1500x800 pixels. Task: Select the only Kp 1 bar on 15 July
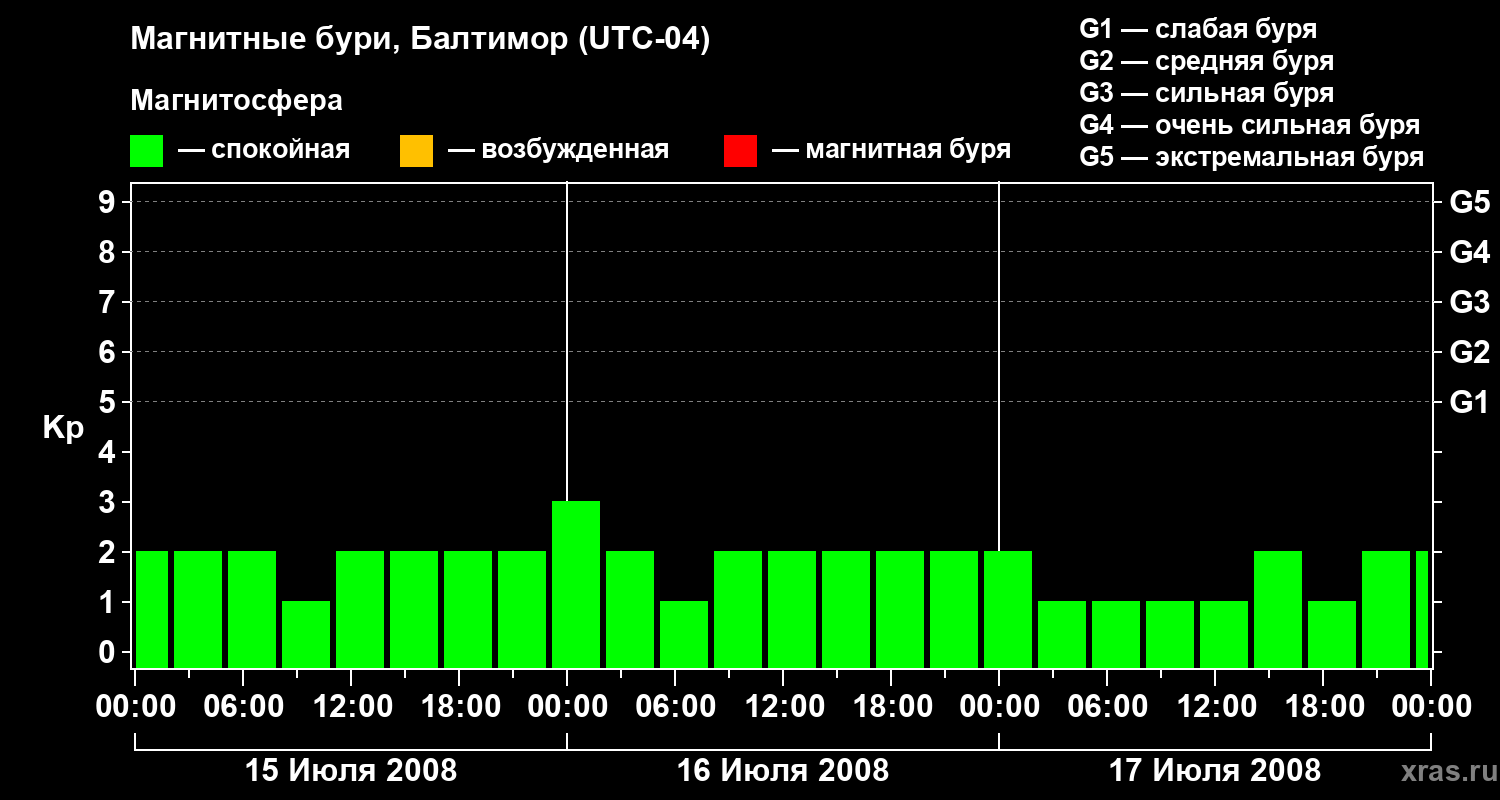306,634
